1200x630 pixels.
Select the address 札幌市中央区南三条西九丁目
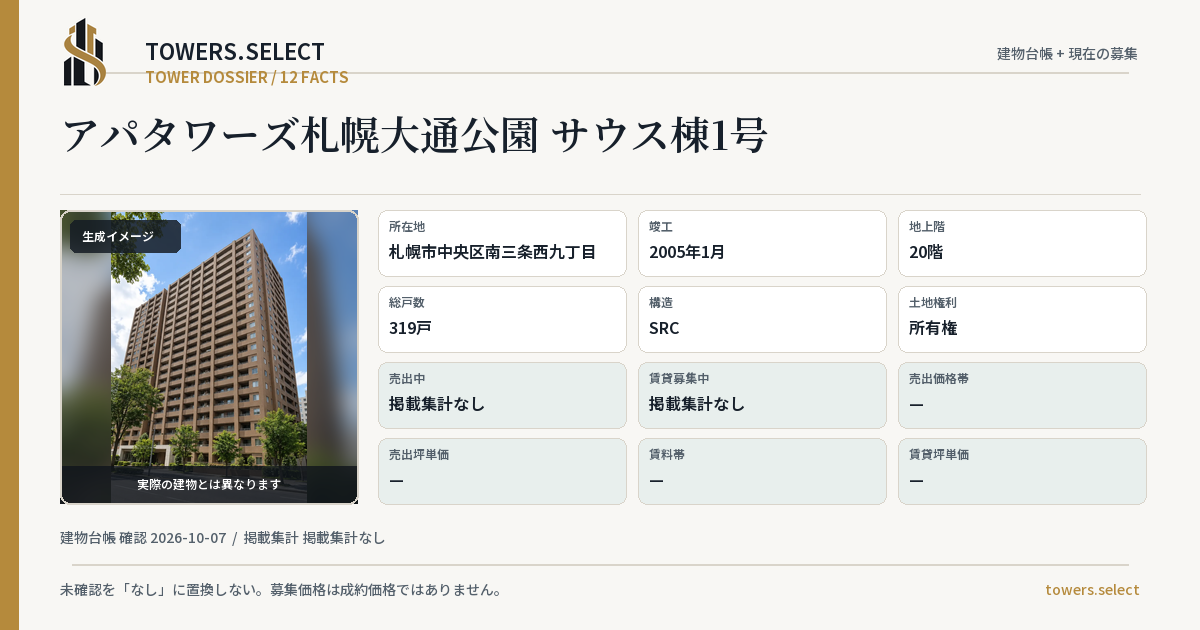(492, 252)
